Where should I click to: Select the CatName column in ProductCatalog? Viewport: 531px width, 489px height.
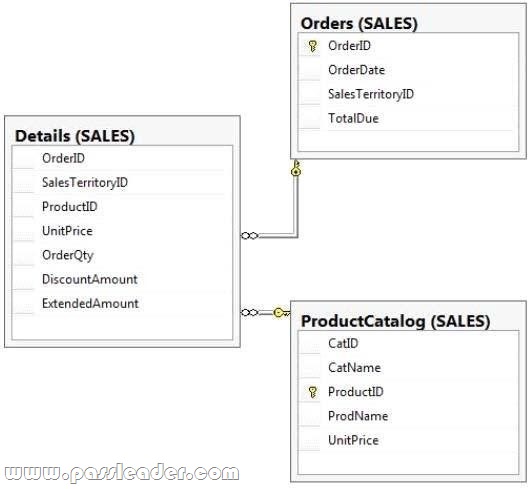408,368
